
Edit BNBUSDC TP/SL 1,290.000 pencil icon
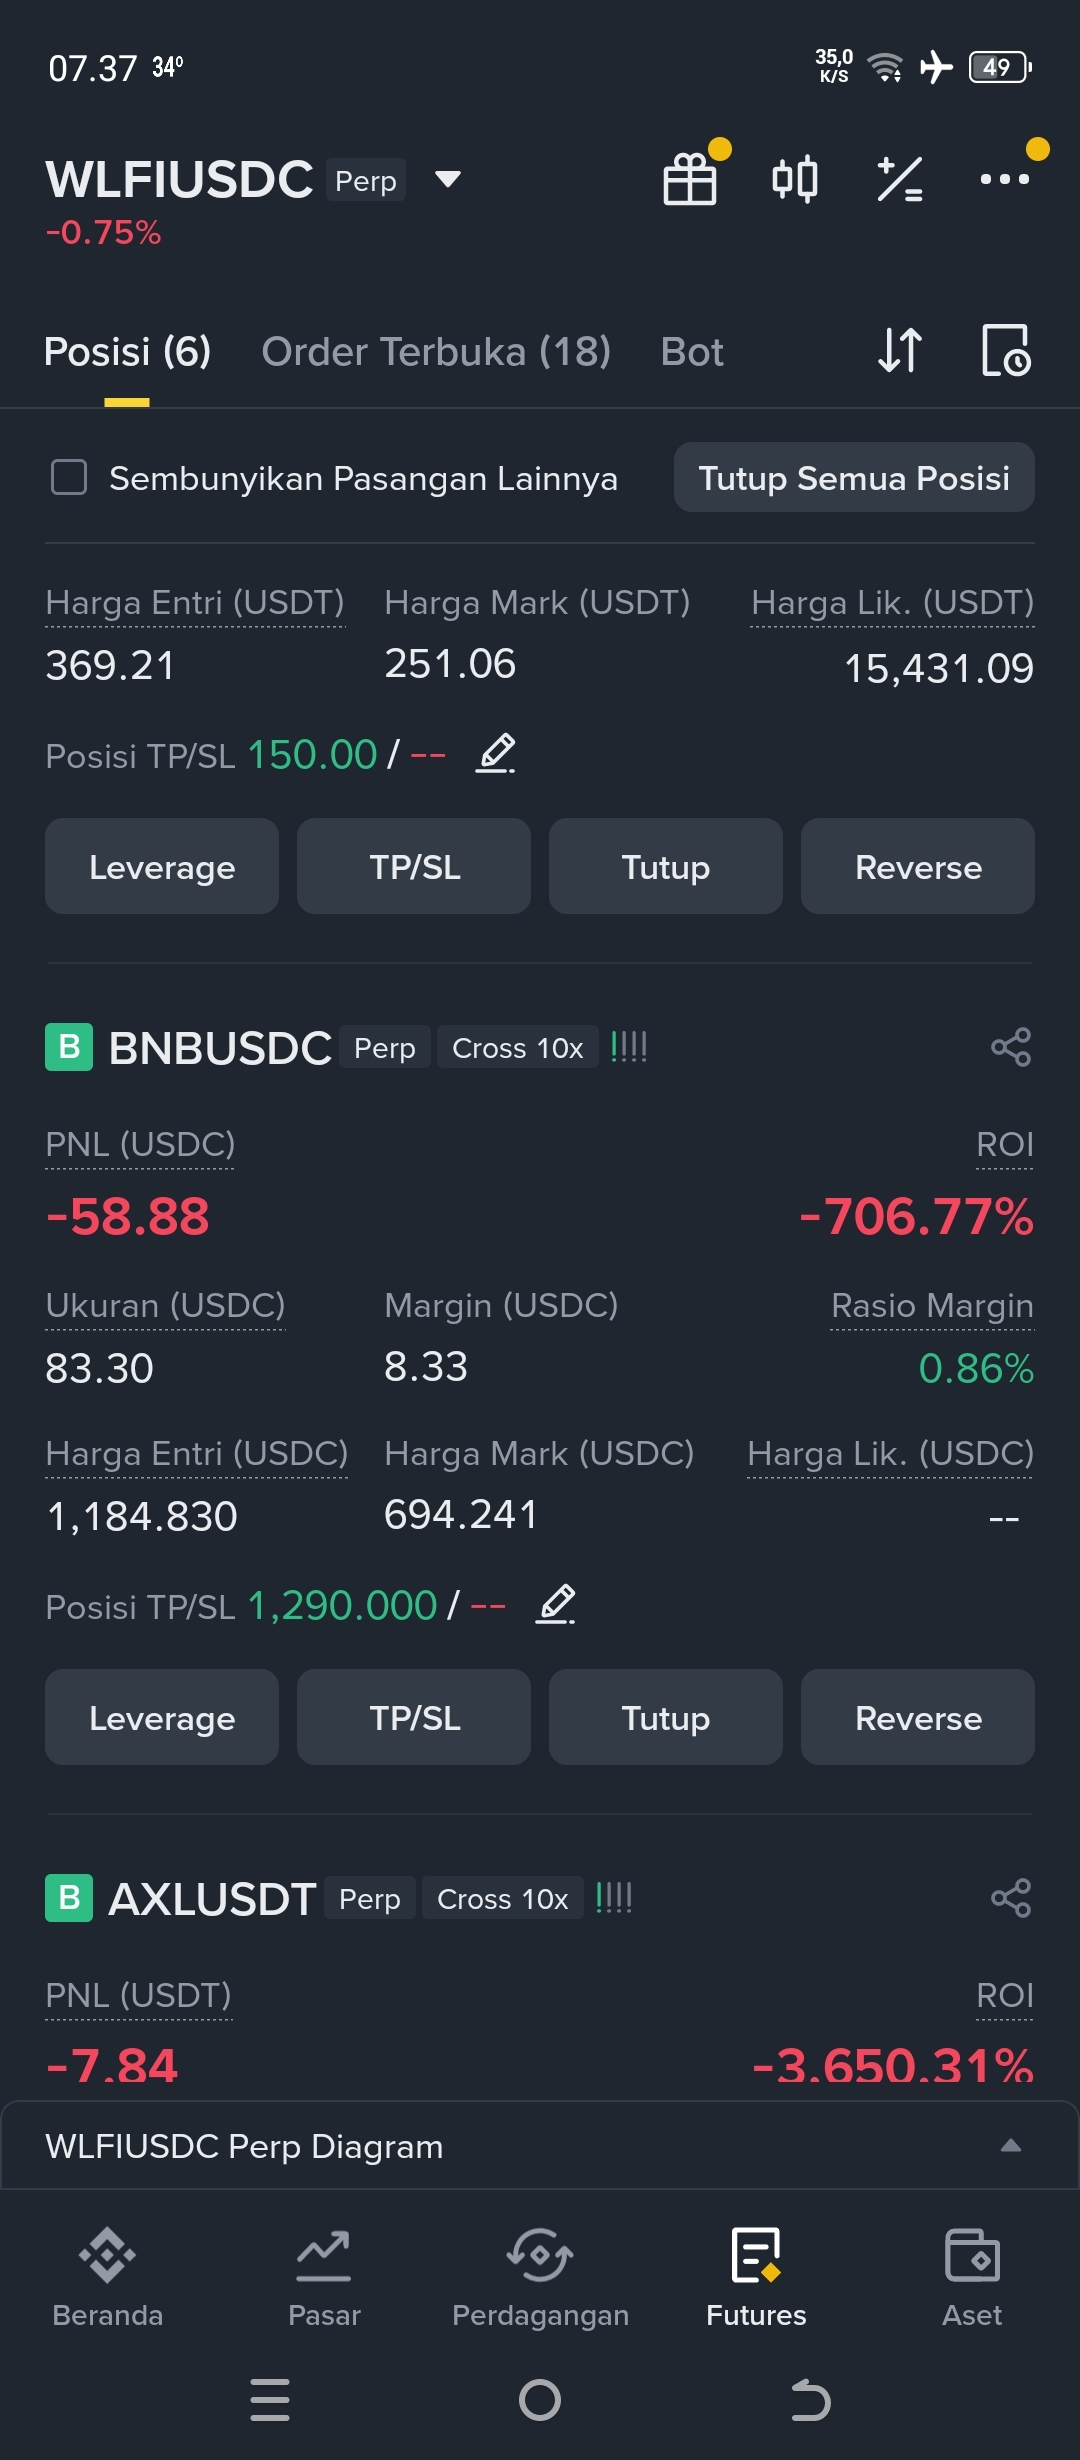[x=556, y=1605]
